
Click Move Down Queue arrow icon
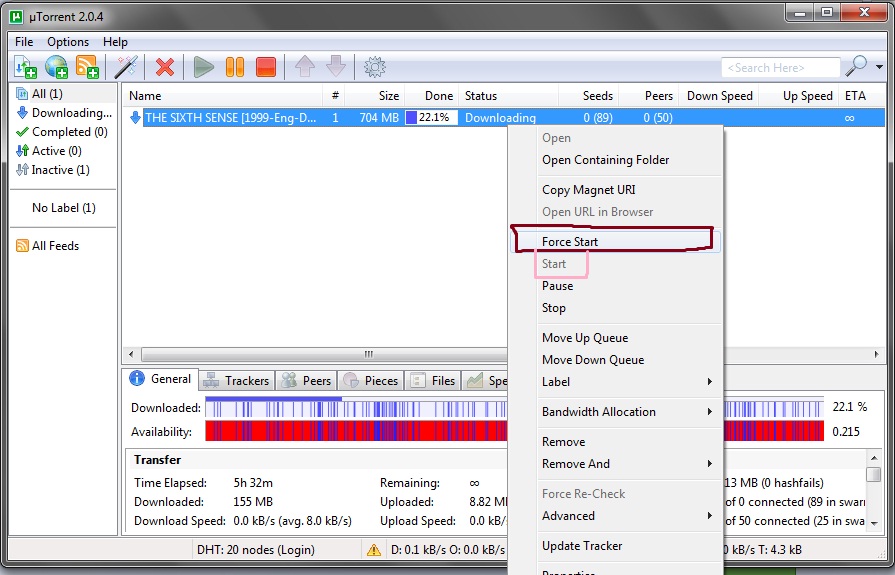pos(336,67)
